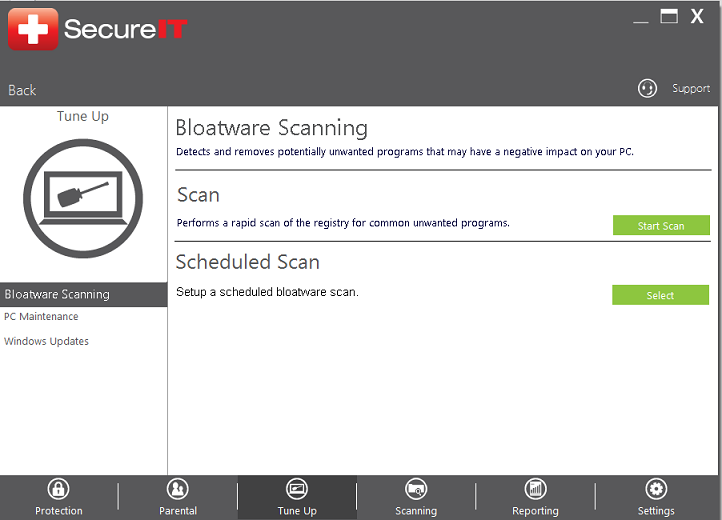Screen dimensions: 722x520
Task: Click Select to set up scheduled scan
Action: click(660, 295)
